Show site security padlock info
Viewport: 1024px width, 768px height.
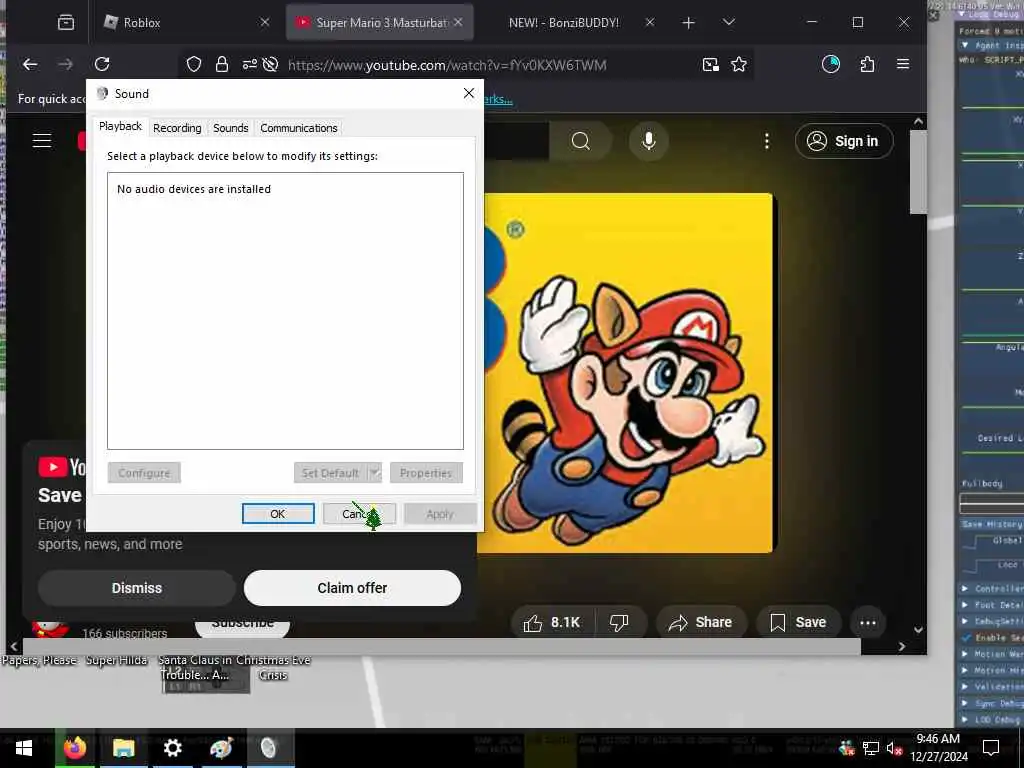pyautogui.click(x=222, y=64)
